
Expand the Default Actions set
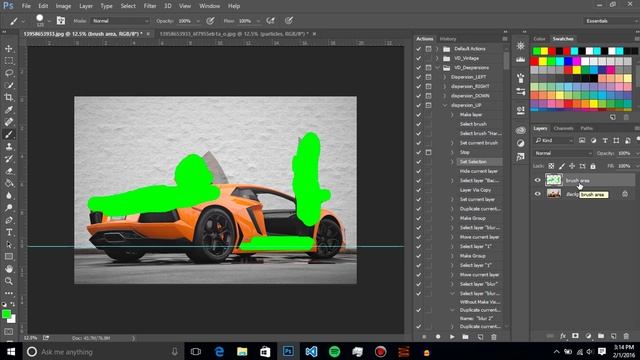(438, 49)
